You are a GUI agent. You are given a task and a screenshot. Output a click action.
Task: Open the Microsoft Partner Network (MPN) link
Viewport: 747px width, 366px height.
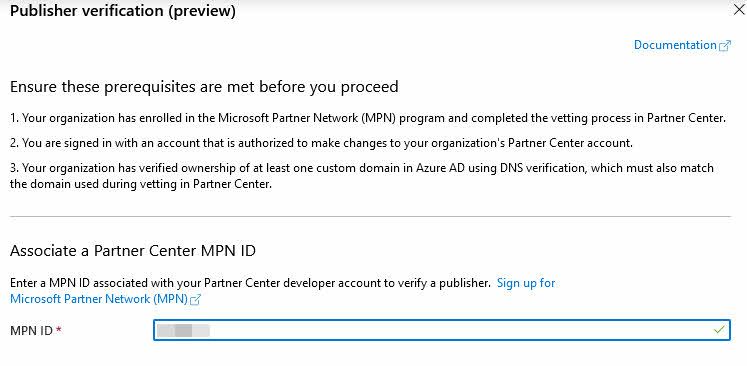[99, 299]
